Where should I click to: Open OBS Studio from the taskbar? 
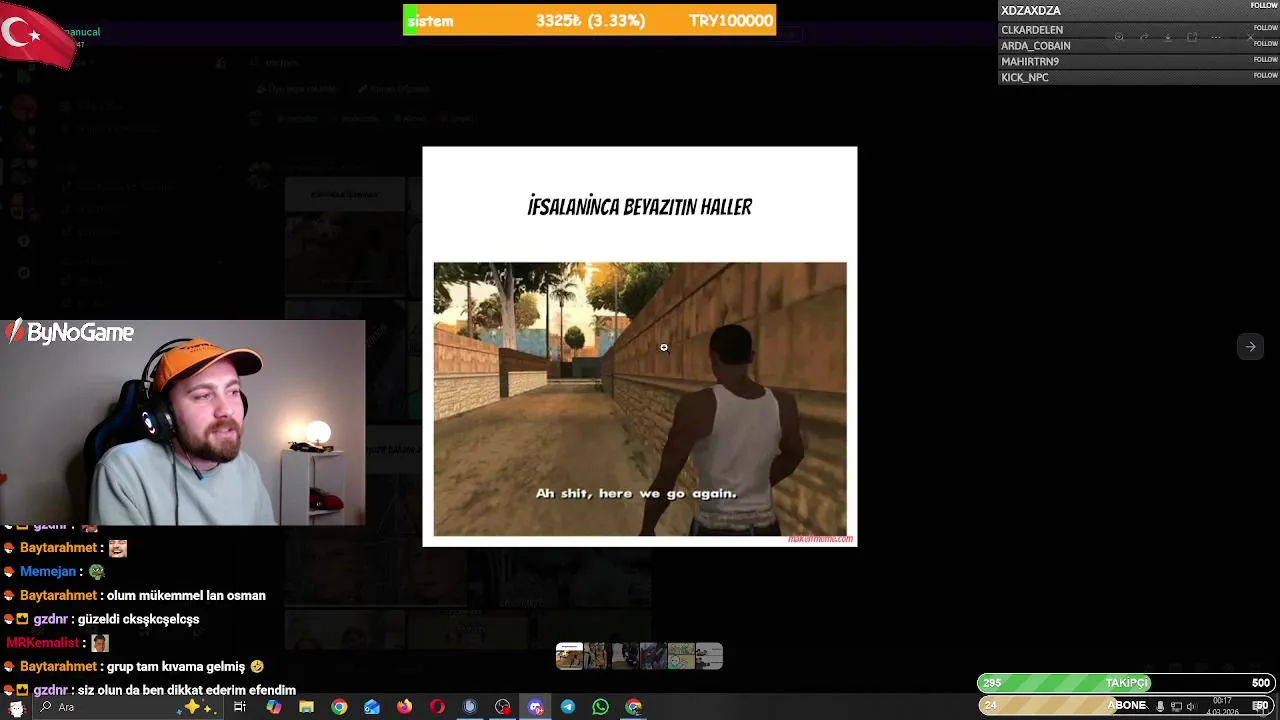pos(502,707)
